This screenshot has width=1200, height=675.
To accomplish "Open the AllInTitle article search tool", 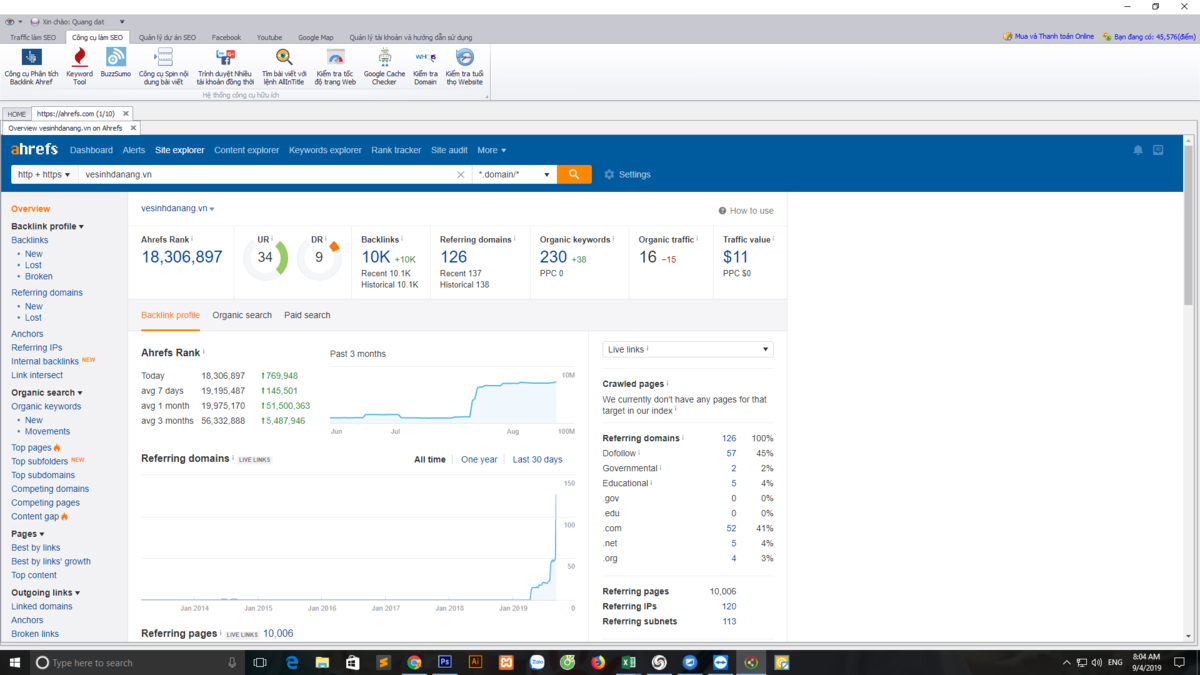I will pyautogui.click(x=284, y=67).
